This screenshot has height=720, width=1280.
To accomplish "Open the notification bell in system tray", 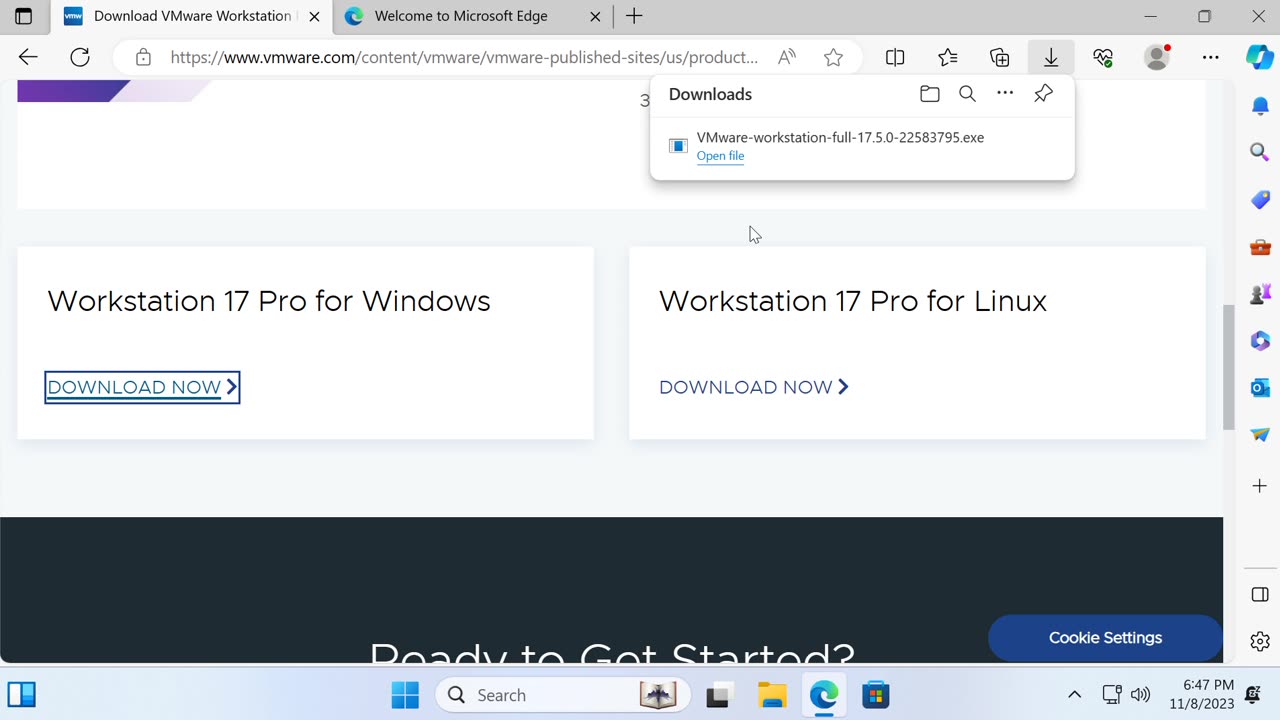I will pyautogui.click(x=1254, y=694).
